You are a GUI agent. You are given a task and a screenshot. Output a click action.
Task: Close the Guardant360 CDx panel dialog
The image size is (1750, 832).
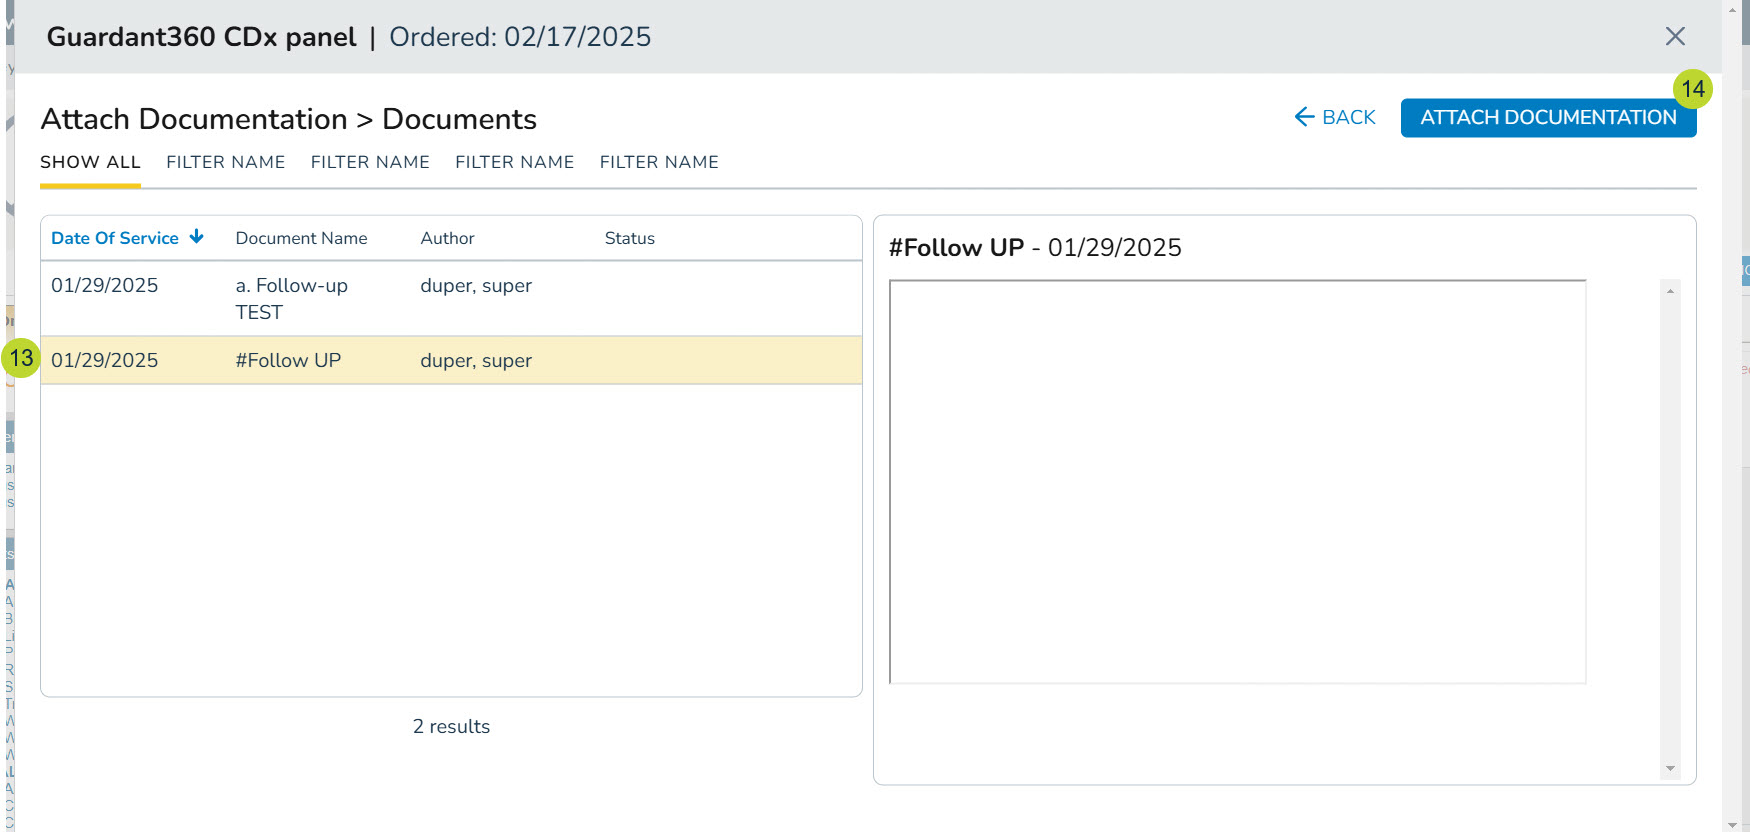[x=1675, y=37]
